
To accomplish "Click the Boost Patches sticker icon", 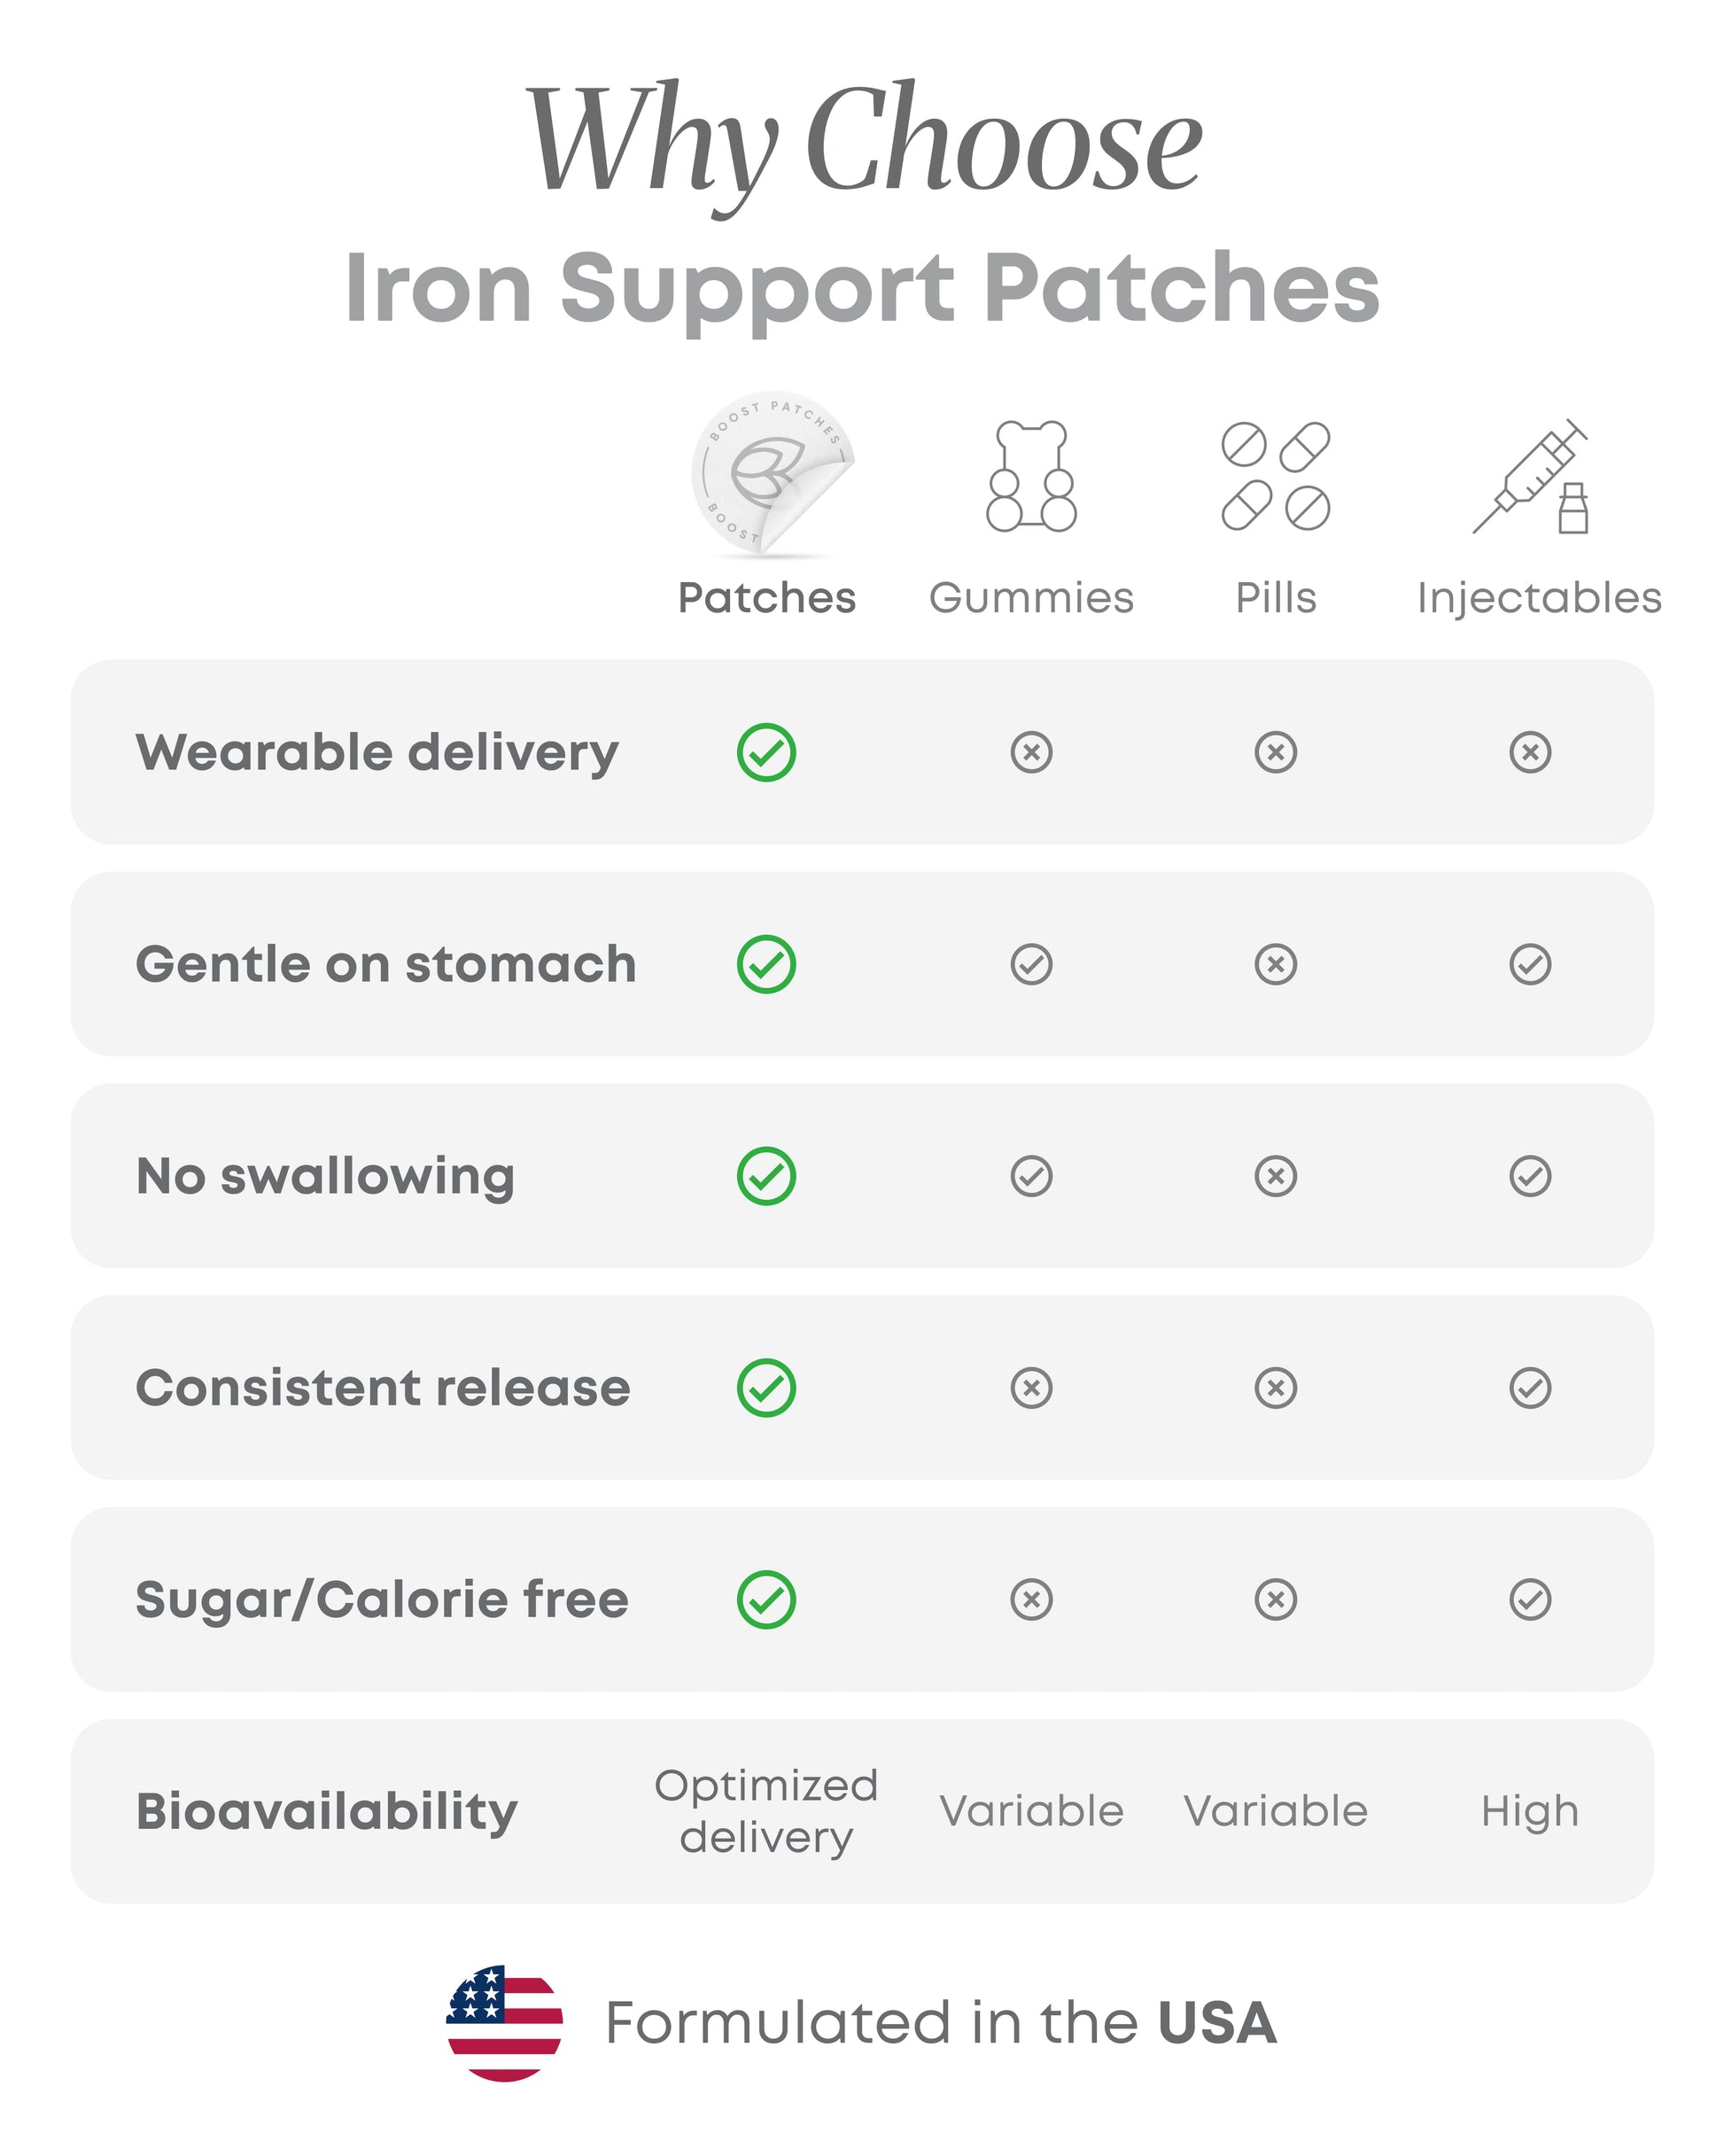I will 768,472.
